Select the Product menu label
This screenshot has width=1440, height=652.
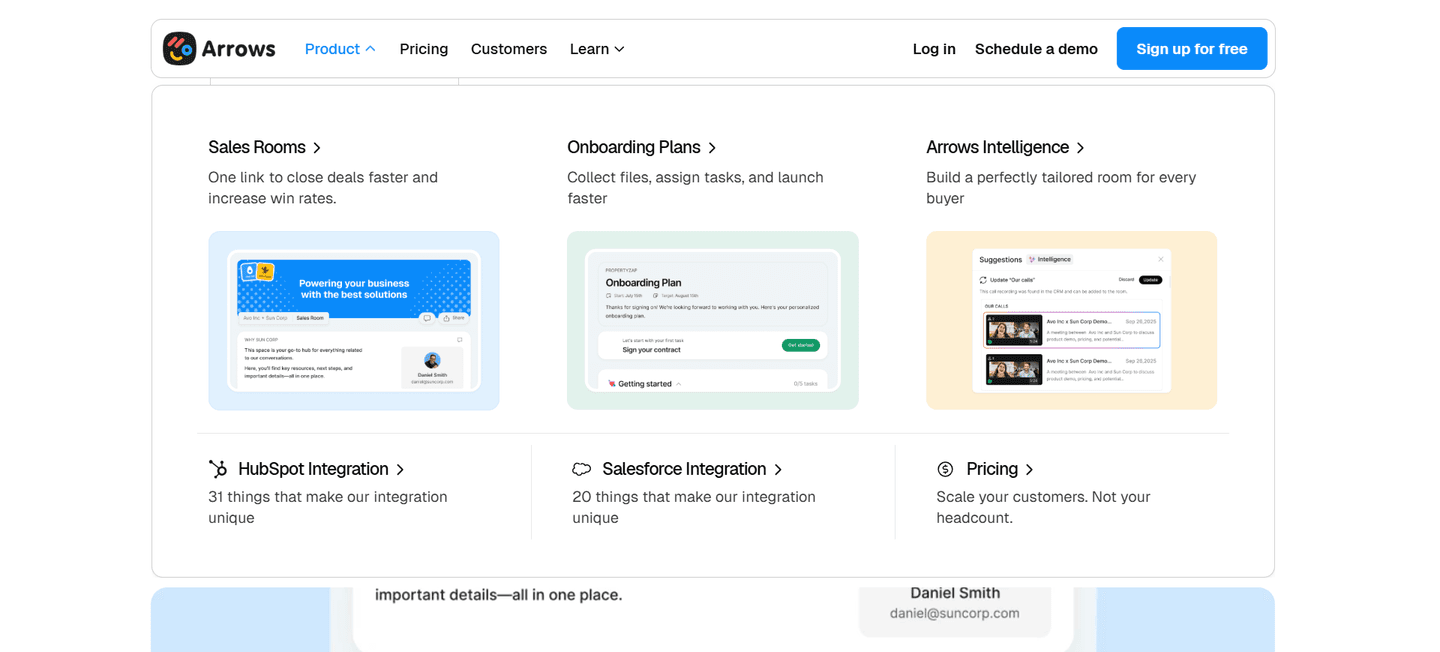pyautogui.click(x=332, y=49)
